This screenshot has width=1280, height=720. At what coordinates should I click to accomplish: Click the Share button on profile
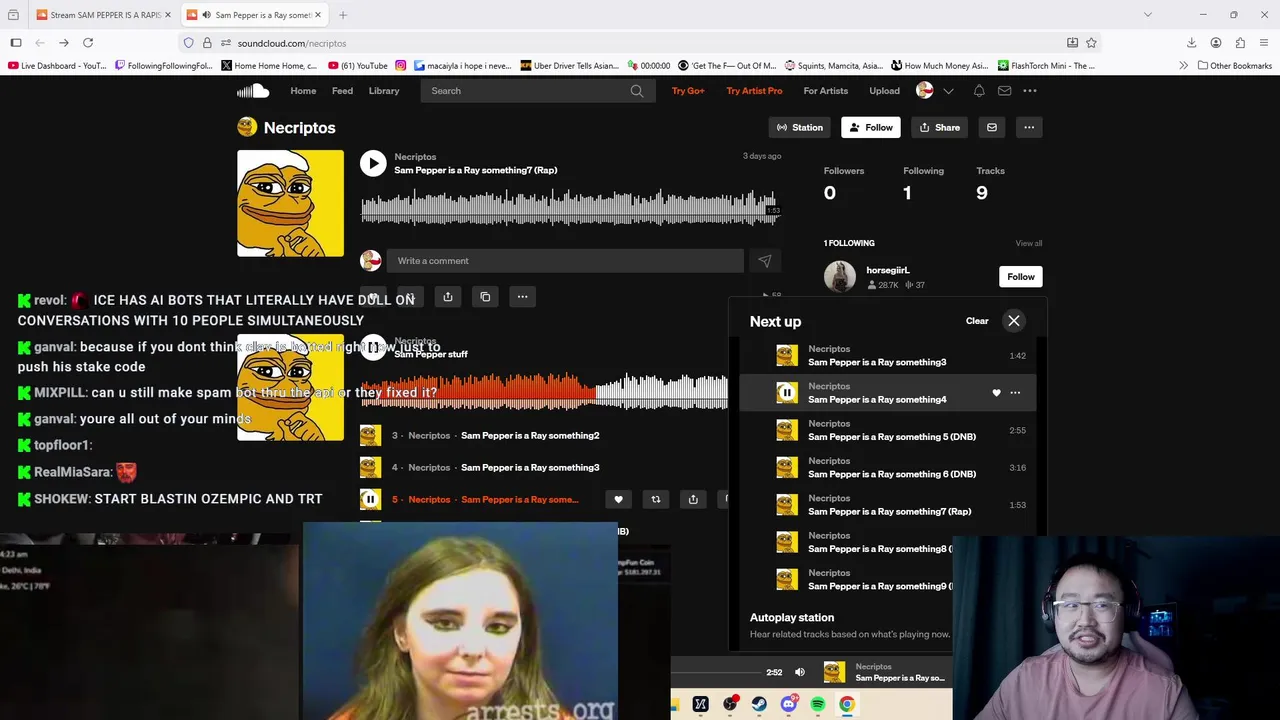pyautogui.click(x=939, y=127)
